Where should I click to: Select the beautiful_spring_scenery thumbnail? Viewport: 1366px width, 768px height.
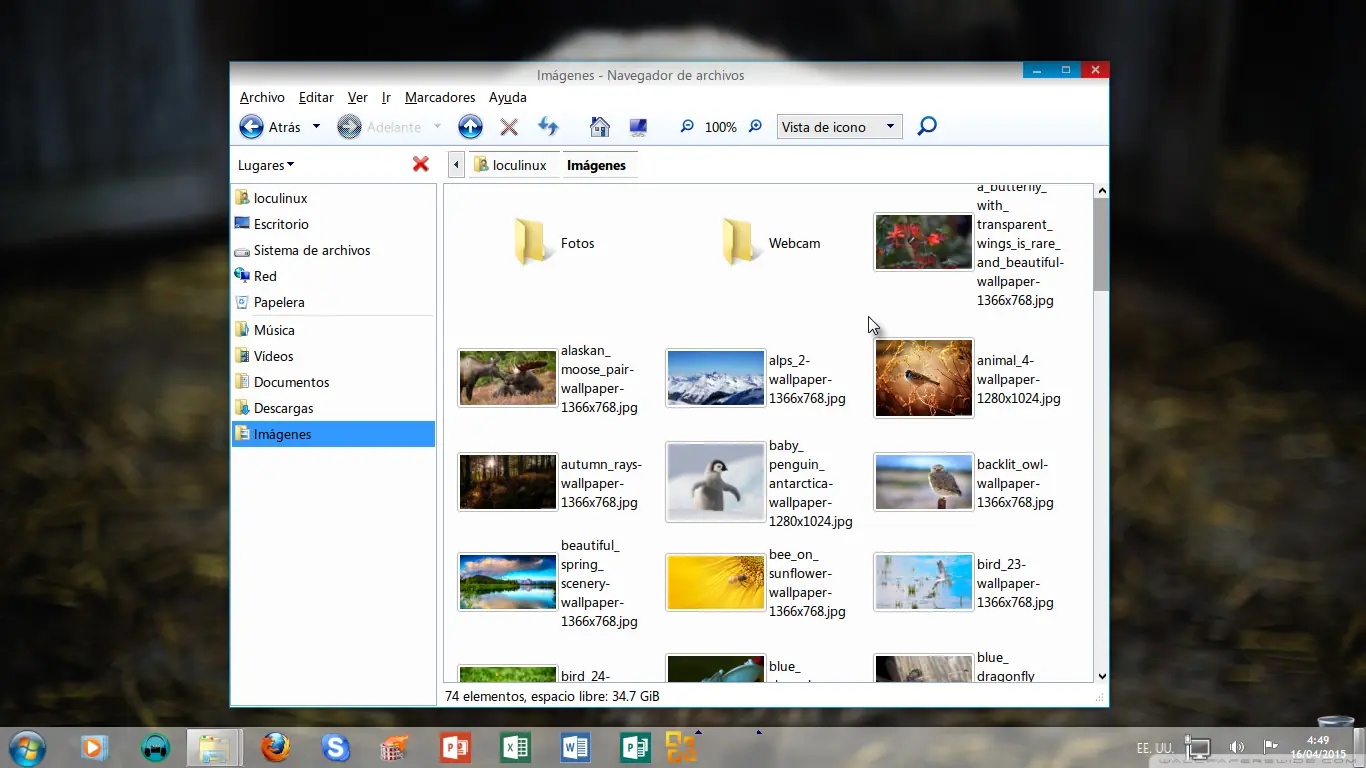[507, 582]
